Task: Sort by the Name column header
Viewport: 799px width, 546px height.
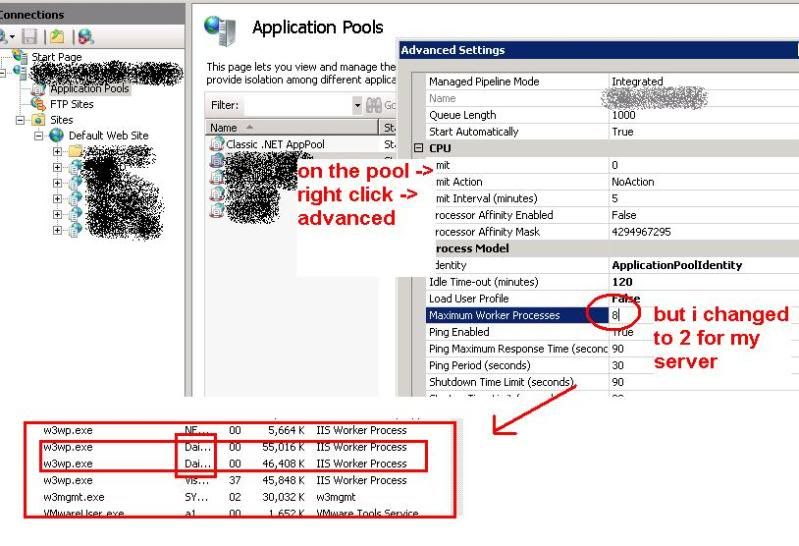Action: tap(290, 127)
